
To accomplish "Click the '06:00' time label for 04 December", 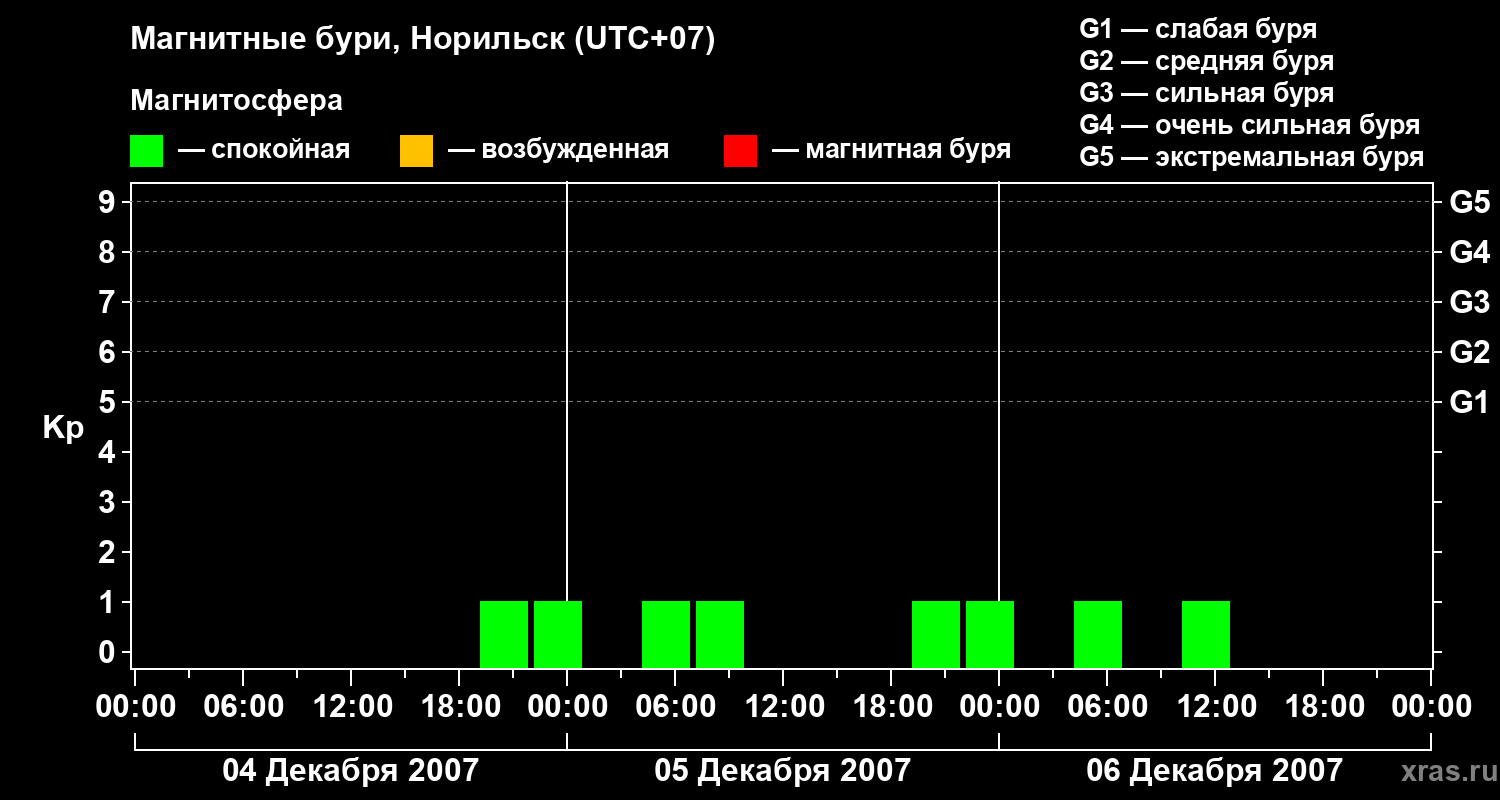I will pyautogui.click(x=243, y=706).
